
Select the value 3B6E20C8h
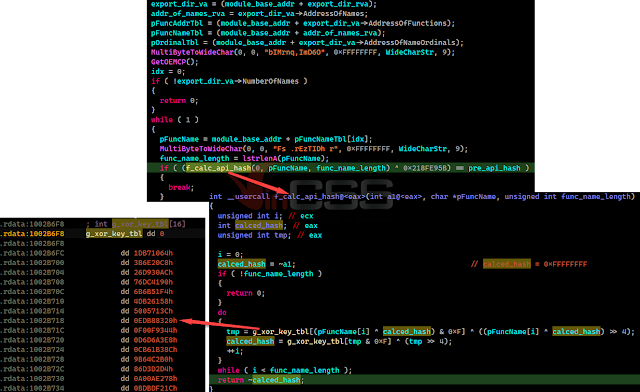tap(153, 263)
